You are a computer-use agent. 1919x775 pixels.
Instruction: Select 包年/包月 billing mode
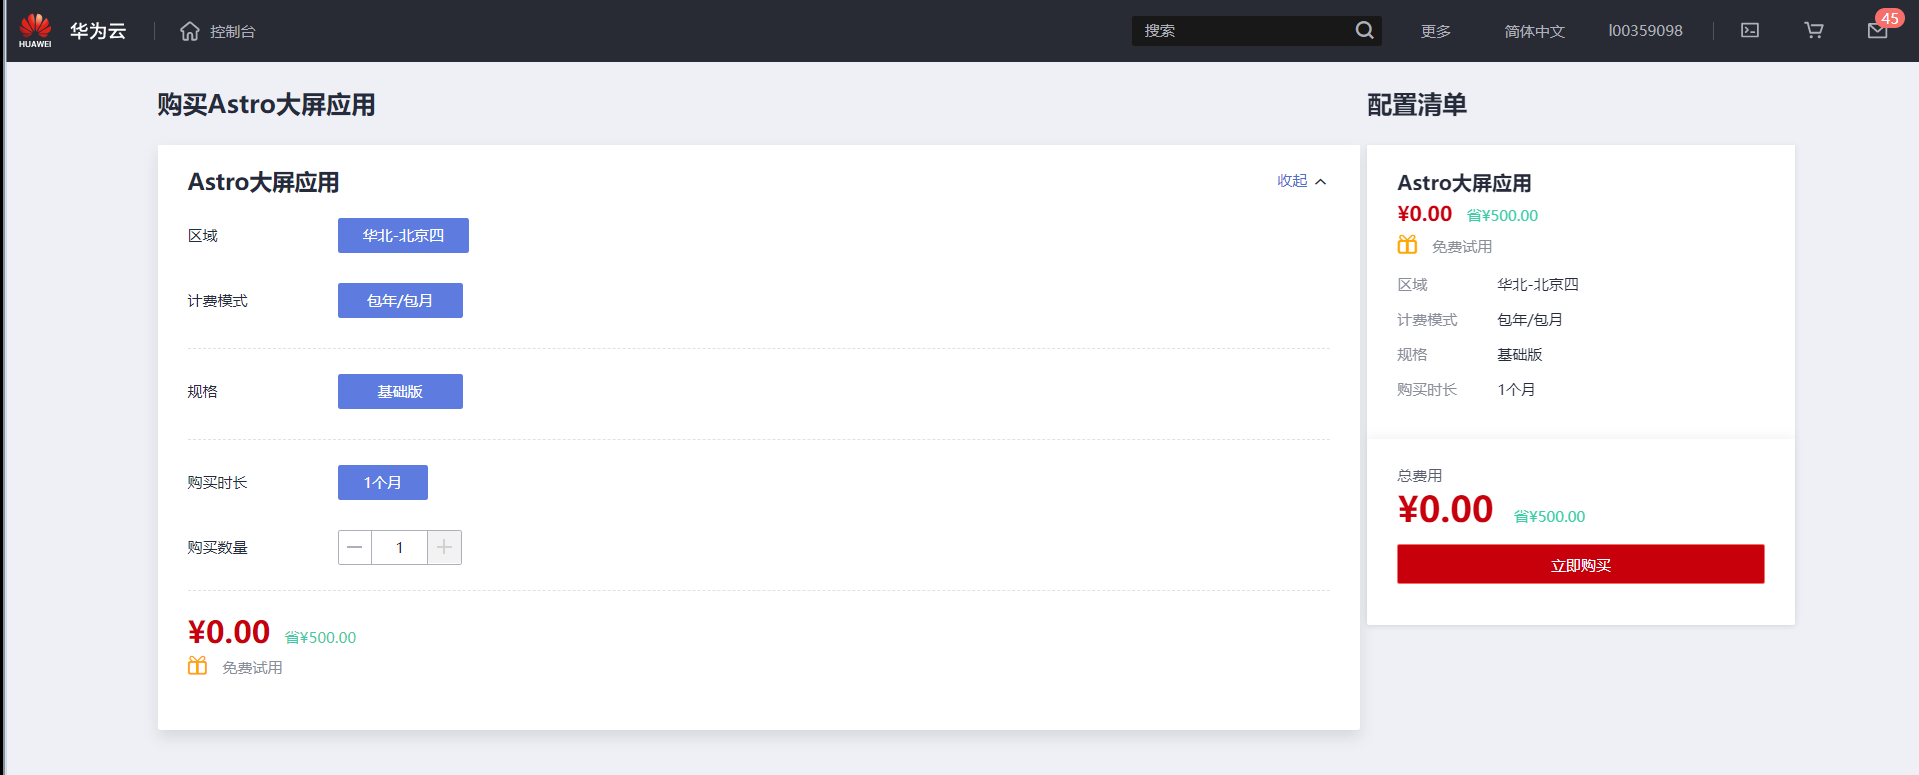[400, 300]
